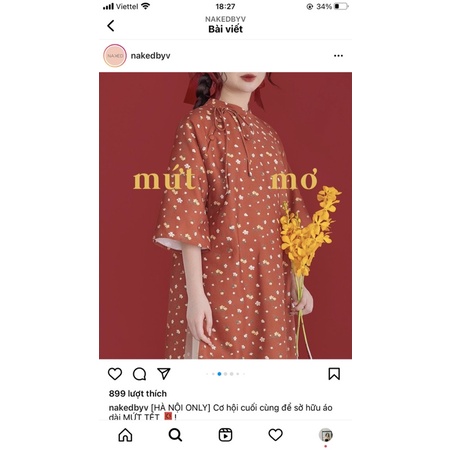The width and height of the screenshot is (450, 450).
Task: Tap the back arrow at top
Action: click(111, 26)
